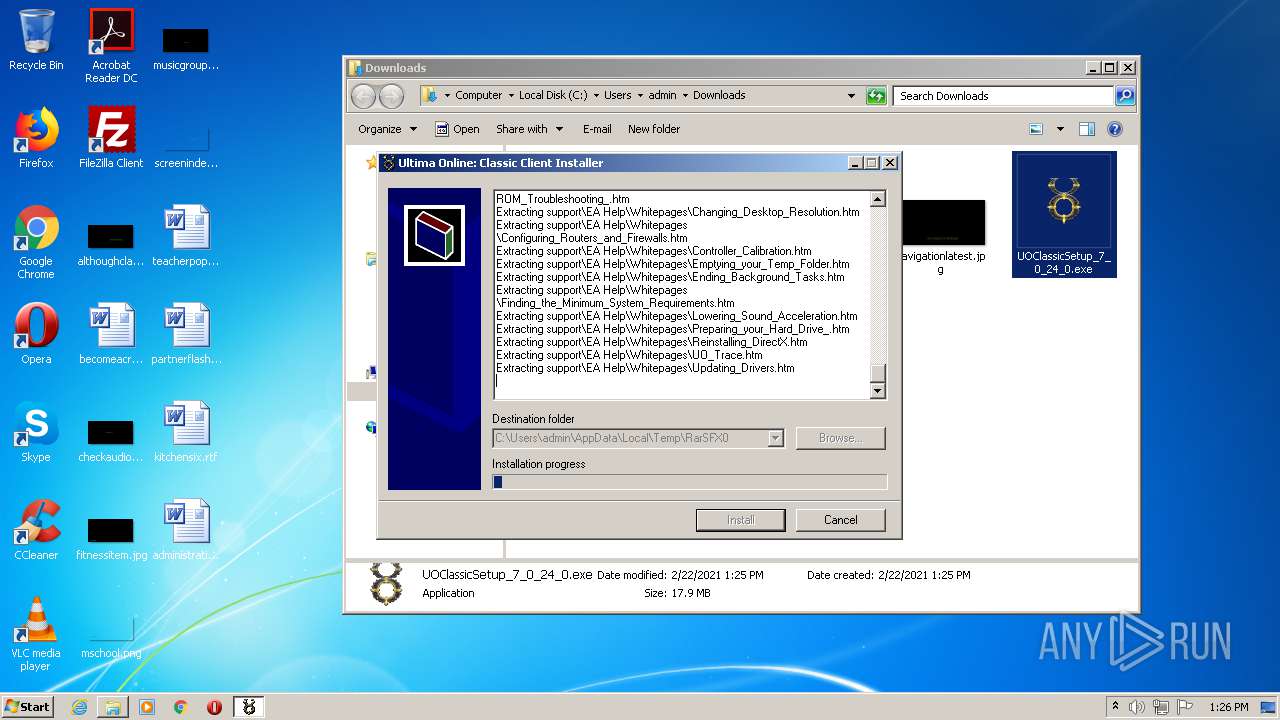Select the becomeacr Word document icon
The height and width of the screenshot is (720, 1280).
point(111,334)
